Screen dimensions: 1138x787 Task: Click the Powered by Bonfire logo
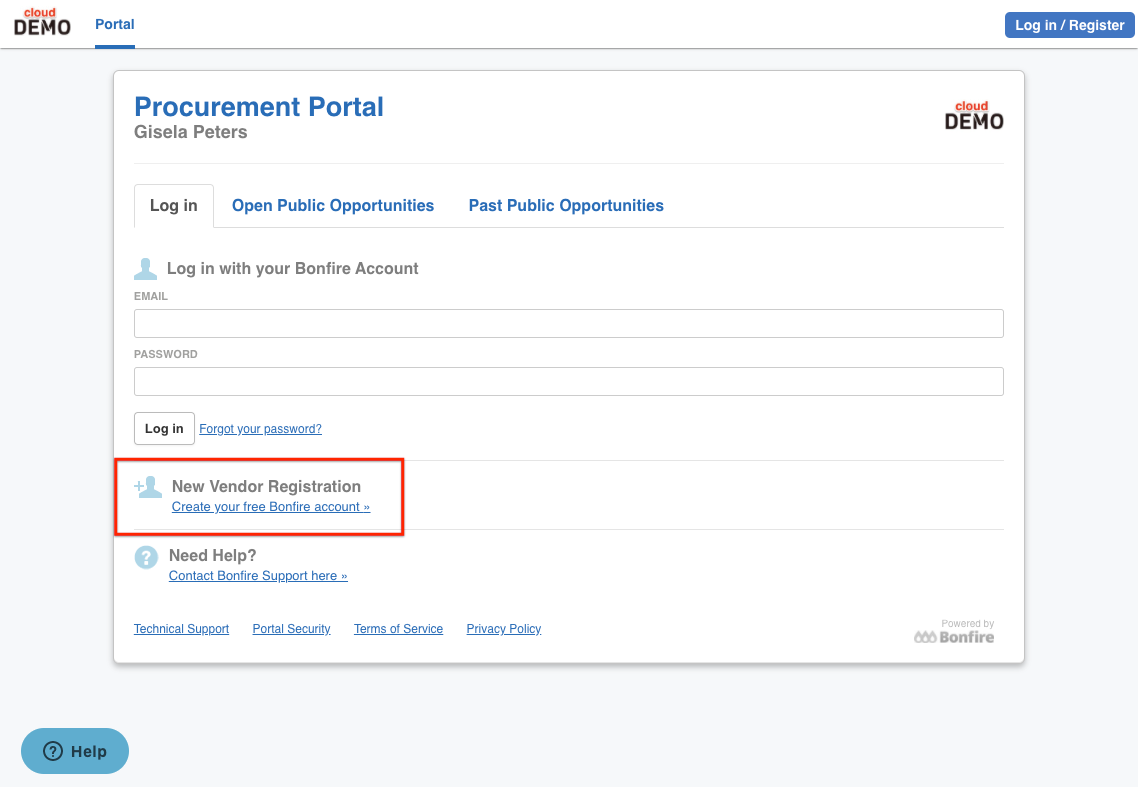pos(954,632)
